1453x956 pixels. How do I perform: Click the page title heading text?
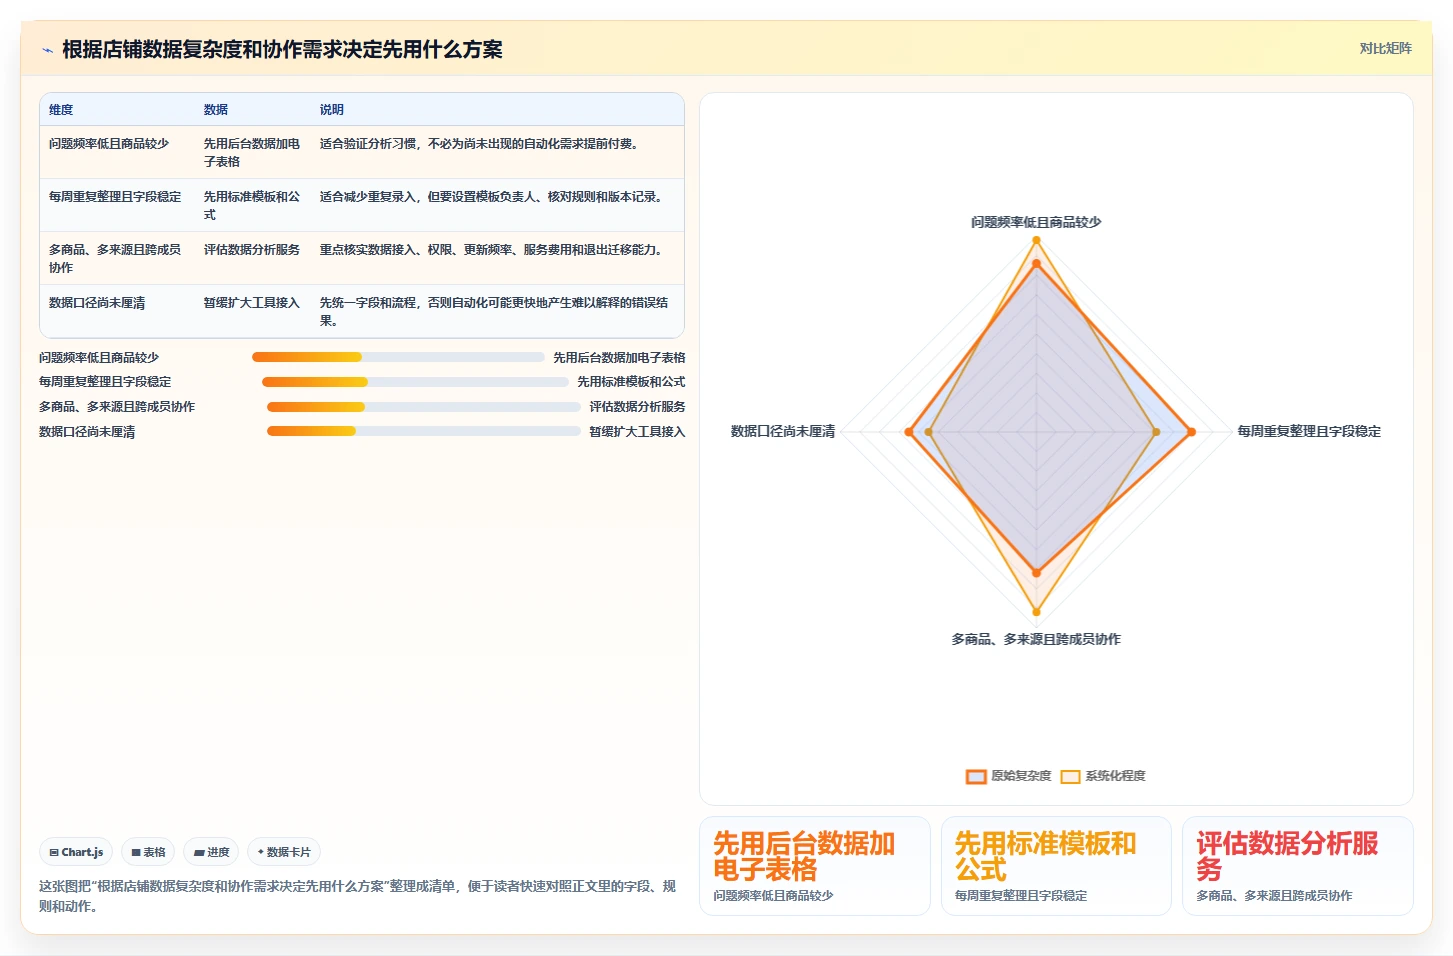coord(282,49)
